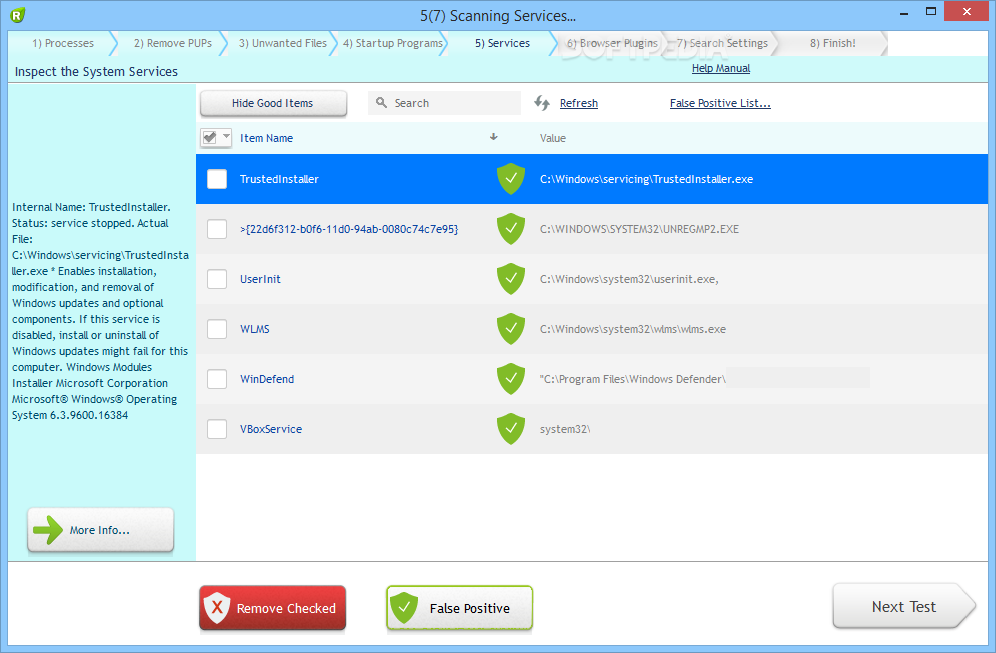996x653 pixels.
Task: Select the WLMS item name
Action: [254, 329]
